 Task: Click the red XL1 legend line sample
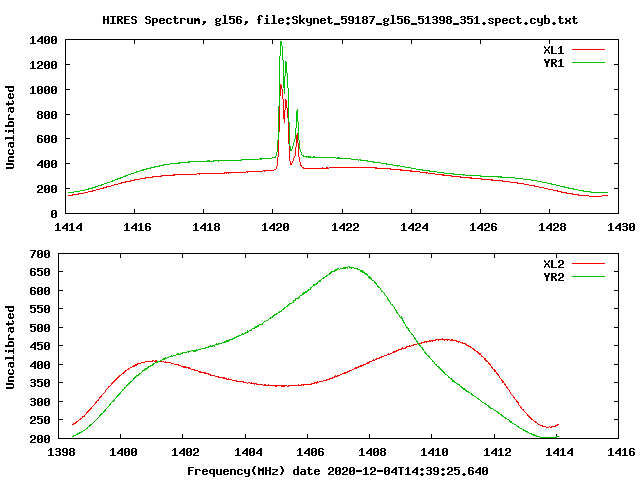588,50
